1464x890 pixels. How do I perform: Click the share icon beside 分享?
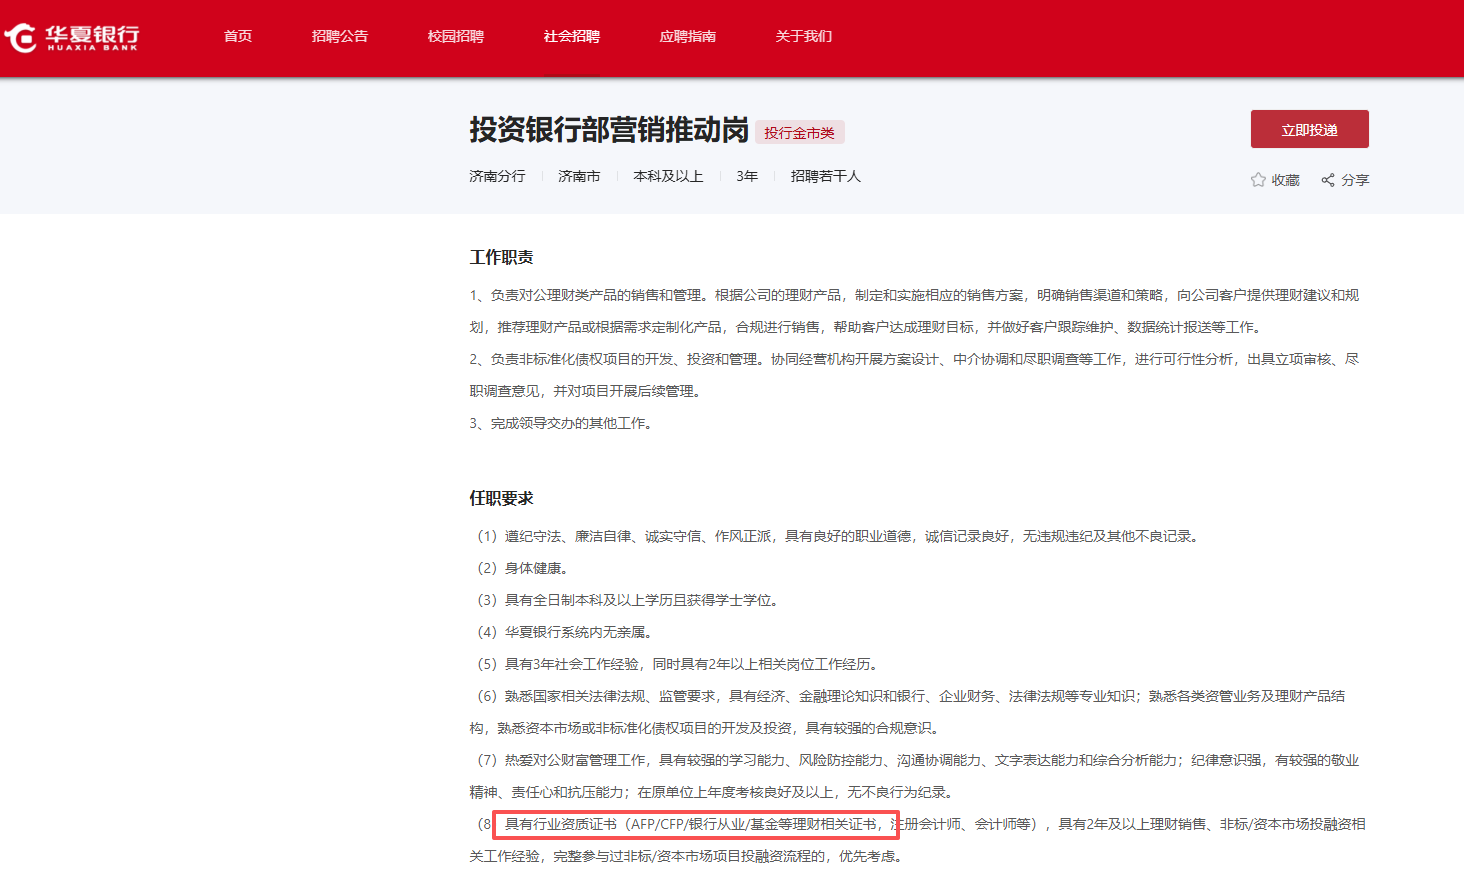pyautogui.click(x=1328, y=180)
